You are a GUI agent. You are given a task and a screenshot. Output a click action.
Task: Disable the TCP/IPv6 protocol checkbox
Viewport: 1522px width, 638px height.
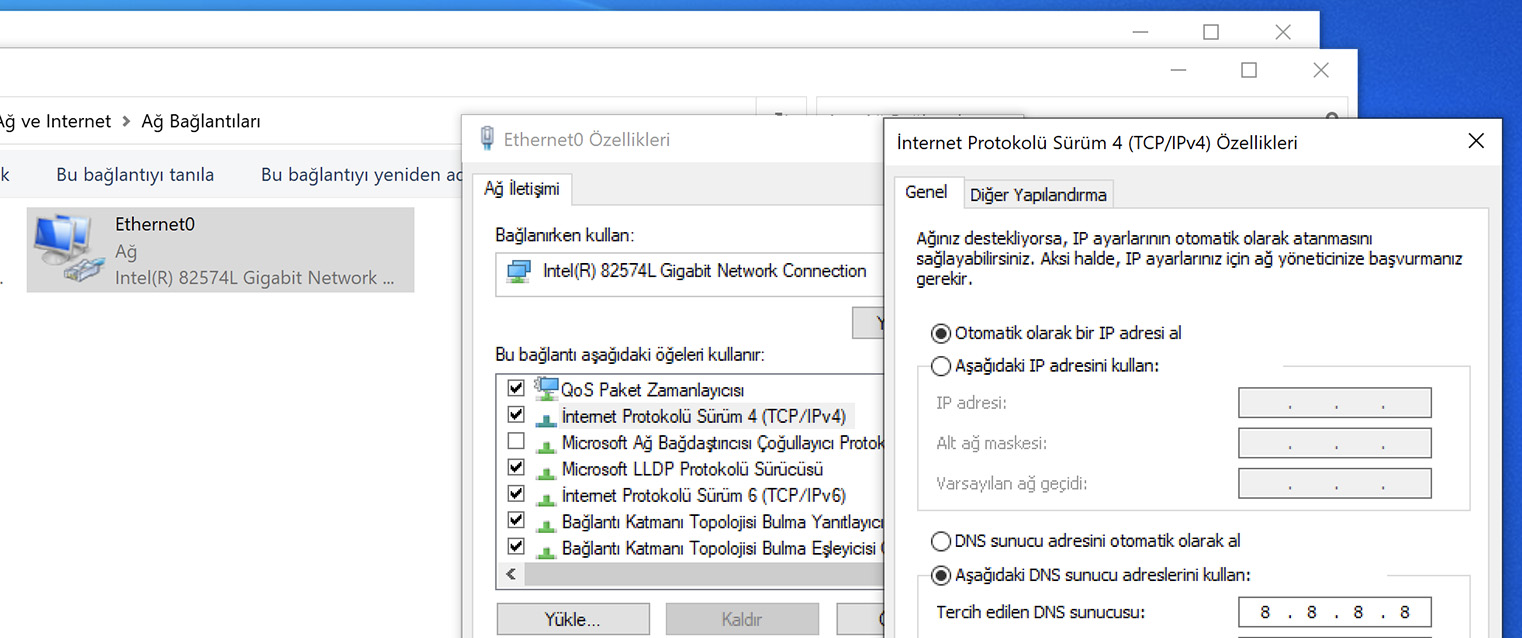pos(516,494)
